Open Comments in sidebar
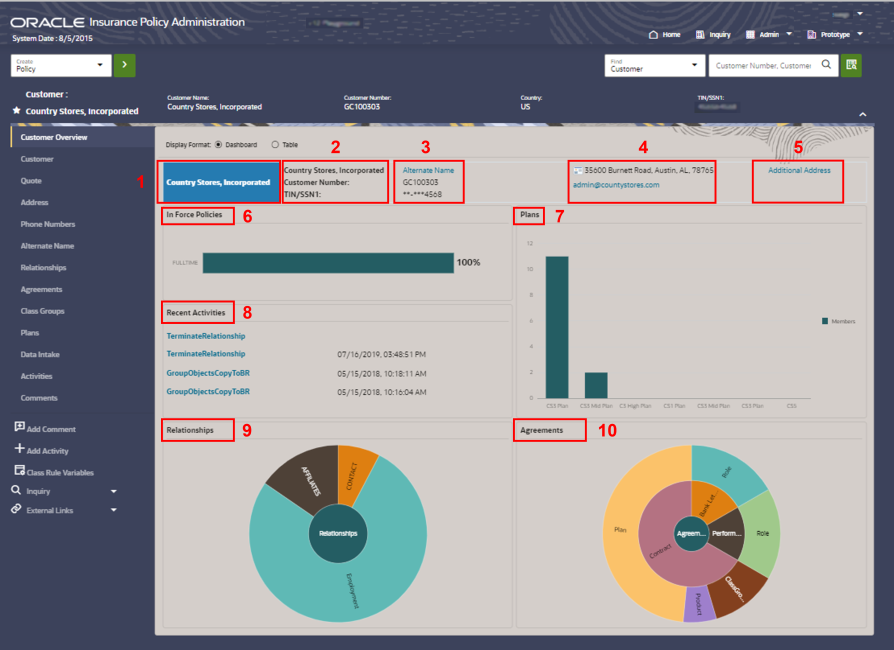 tap(39, 397)
